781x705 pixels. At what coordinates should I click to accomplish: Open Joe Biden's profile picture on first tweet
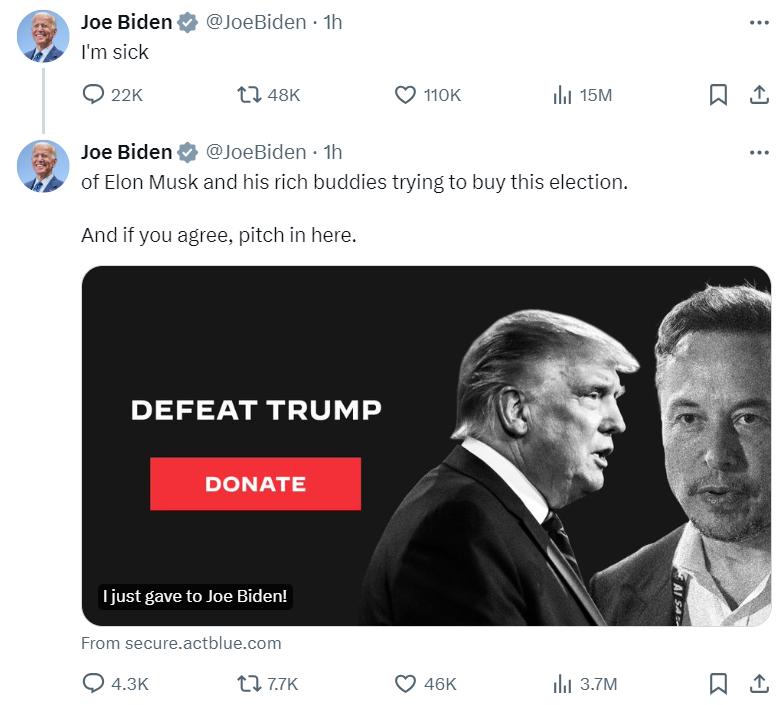pos(43,36)
